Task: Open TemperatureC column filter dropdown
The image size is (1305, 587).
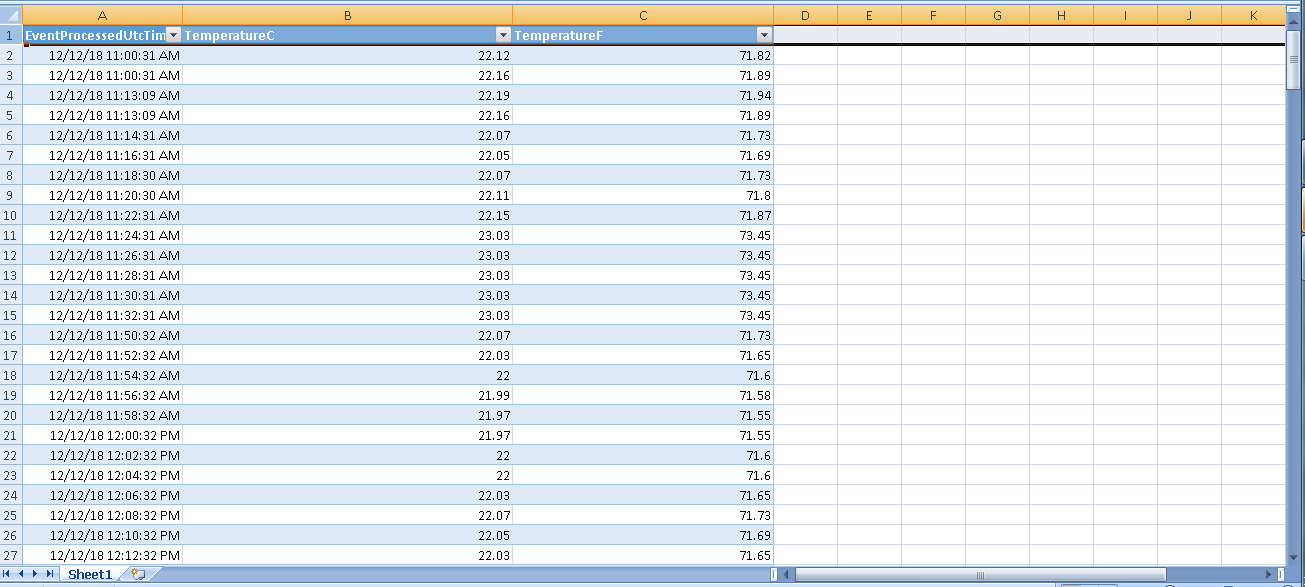Action: point(503,35)
